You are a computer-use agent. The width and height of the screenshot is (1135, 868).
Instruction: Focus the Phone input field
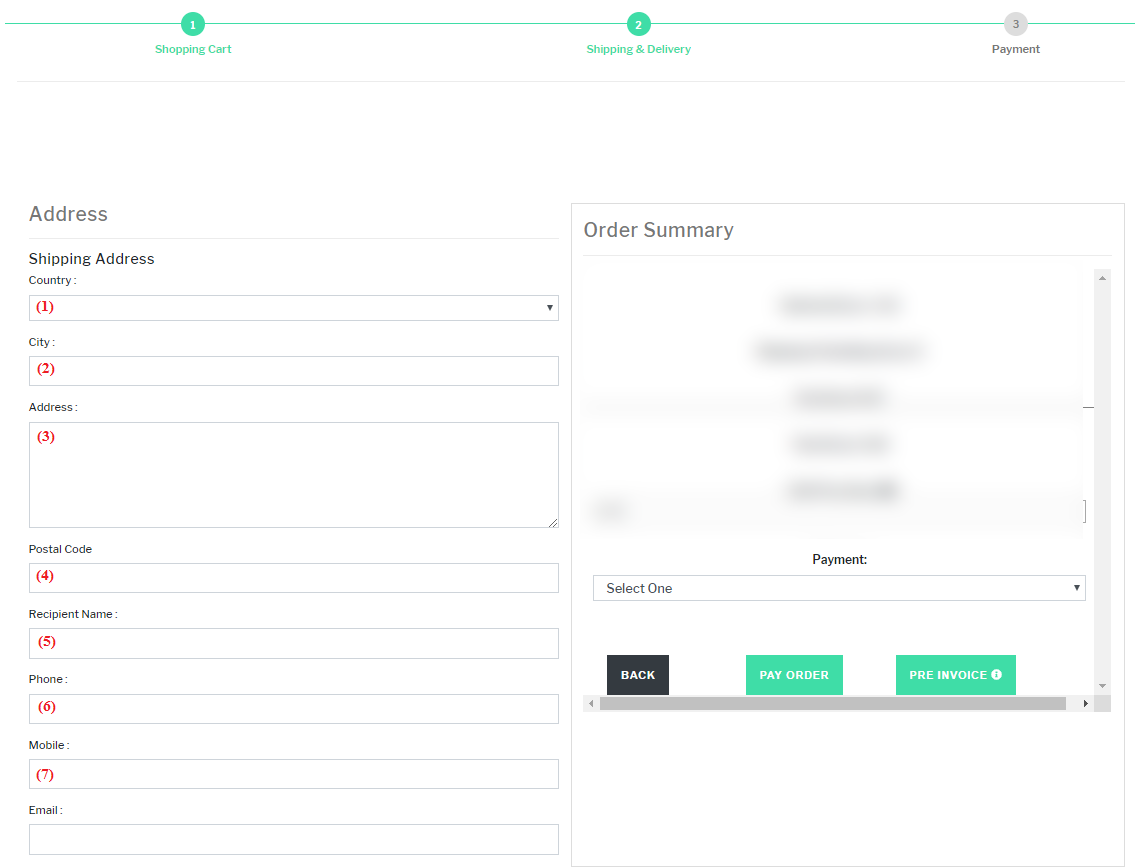click(293, 709)
